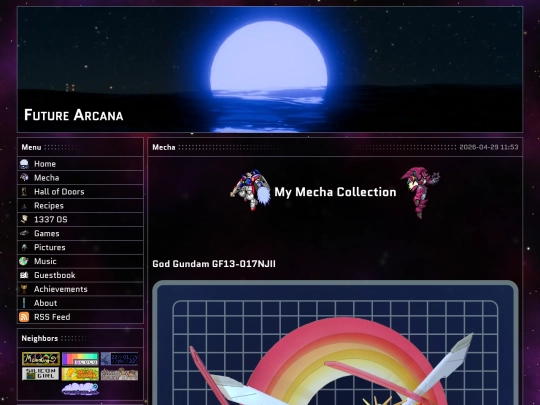This screenshot has width=540, height=405.
Task: Click the My Mecha Collection heading
Action: pos(335,192)
